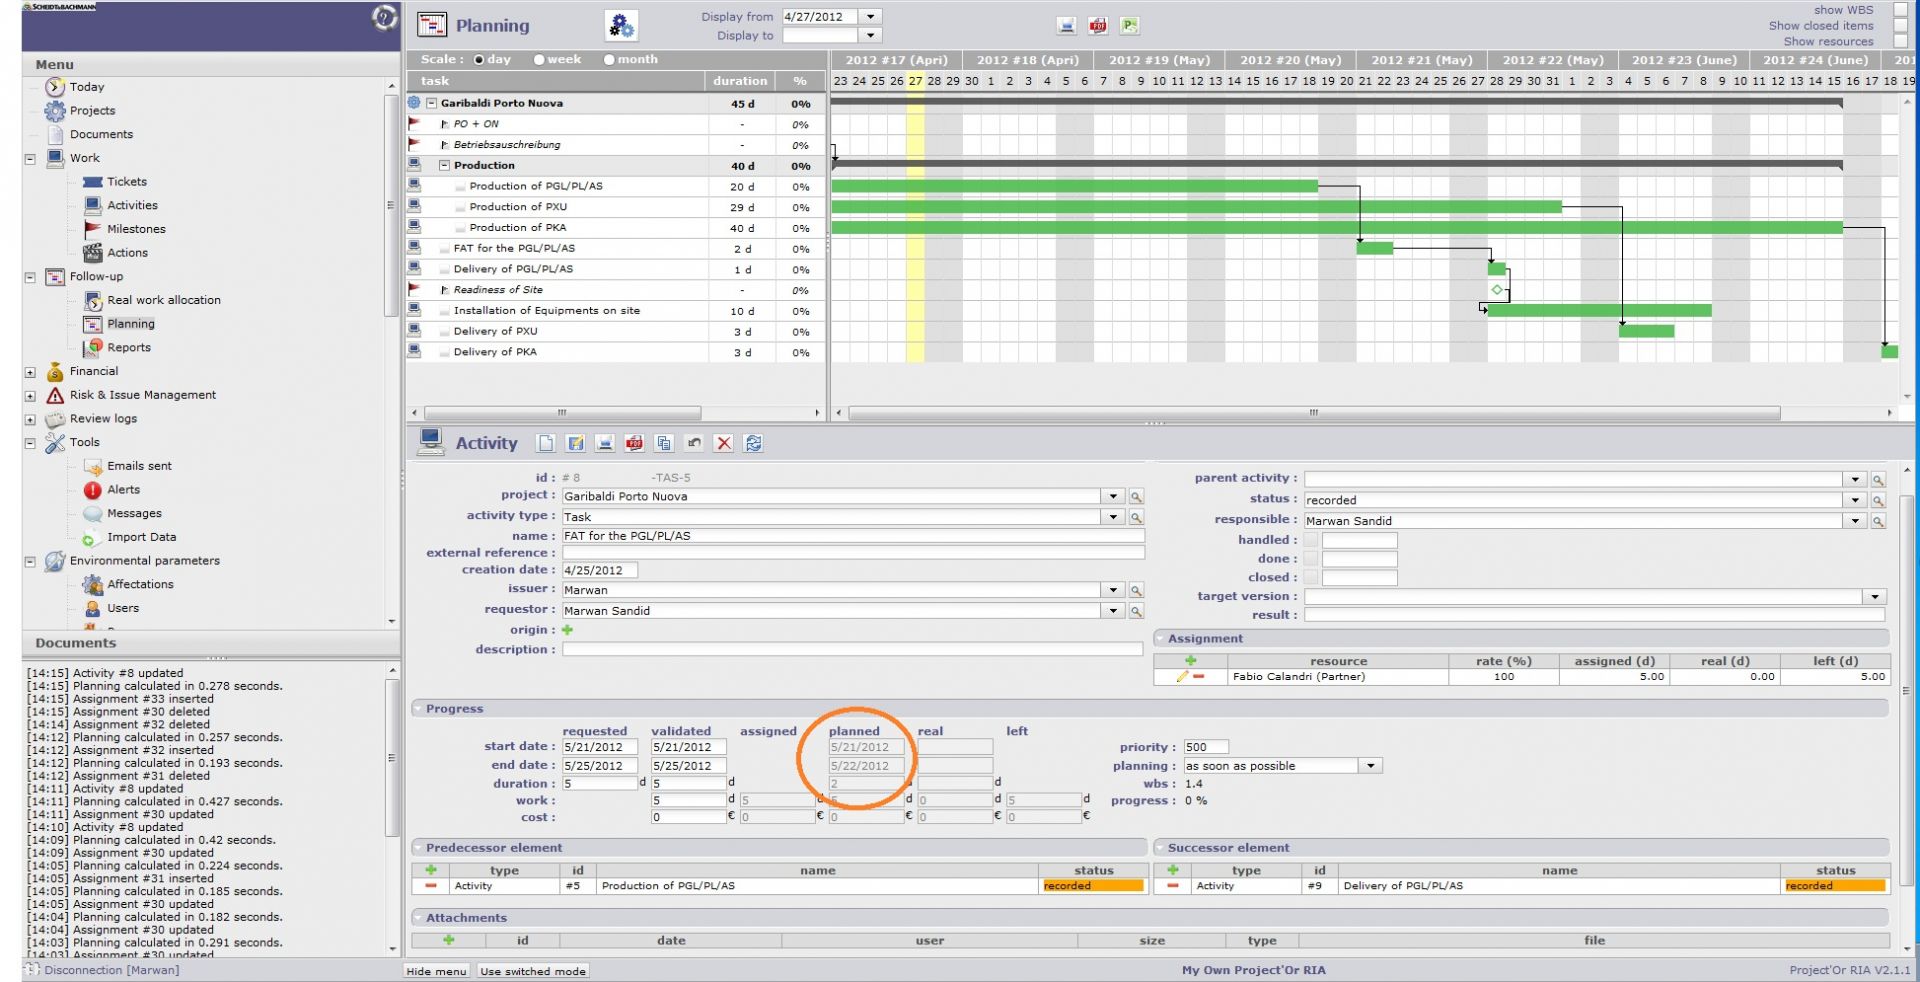This screenshot has height=982, width=1920.
Task: Select the week scale radio button
Action: [x=539, y=60]
